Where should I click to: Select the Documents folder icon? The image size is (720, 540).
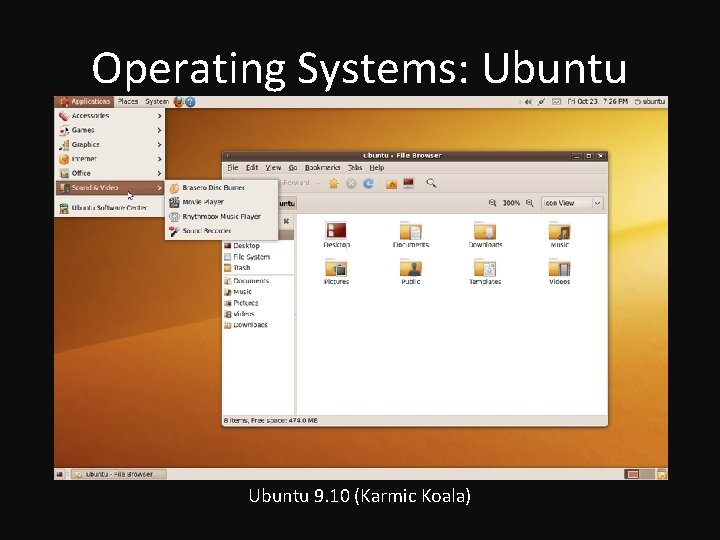pos(411,234)
